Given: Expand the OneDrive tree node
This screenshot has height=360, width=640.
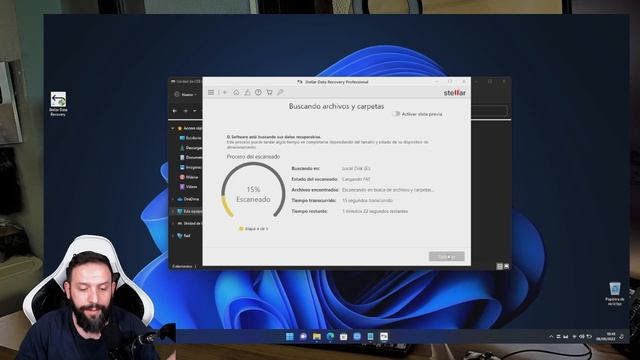Looking at the screenshot, I should click(172, 199).
